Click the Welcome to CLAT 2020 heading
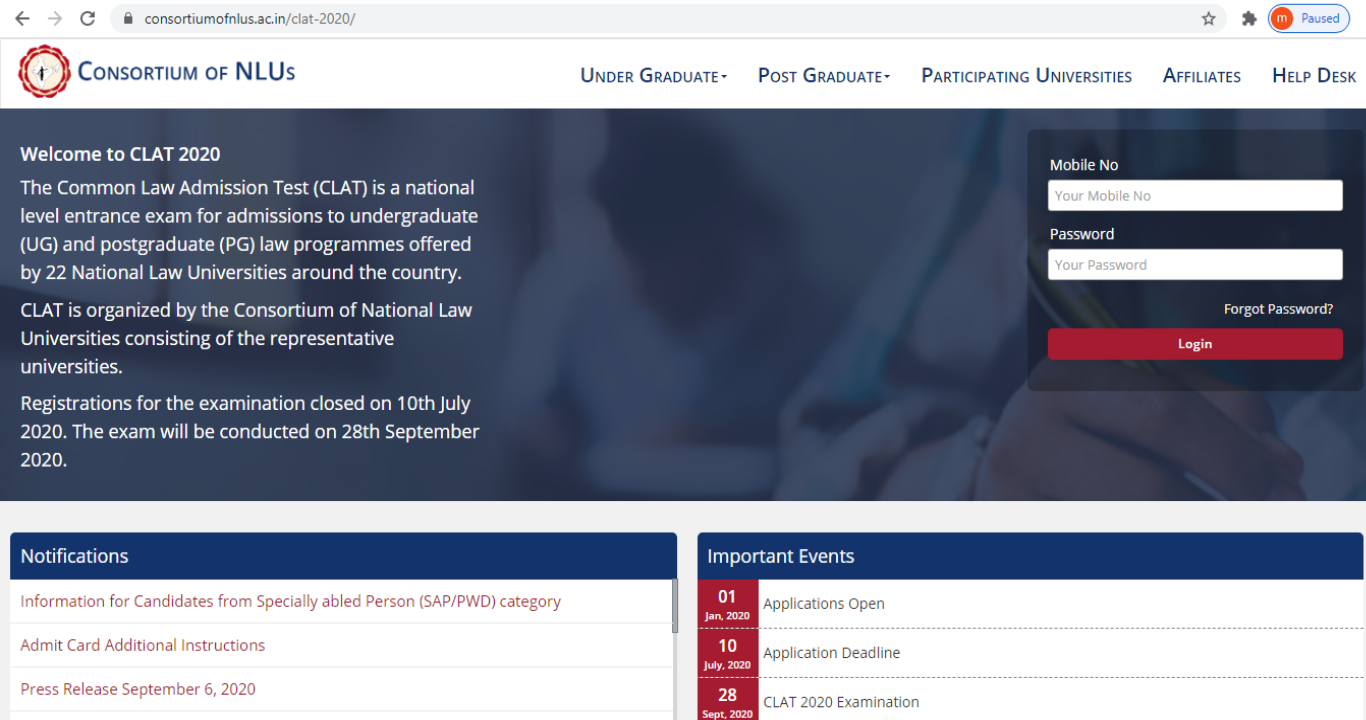The image size is (1366, 720). click(x=120, y=154)
